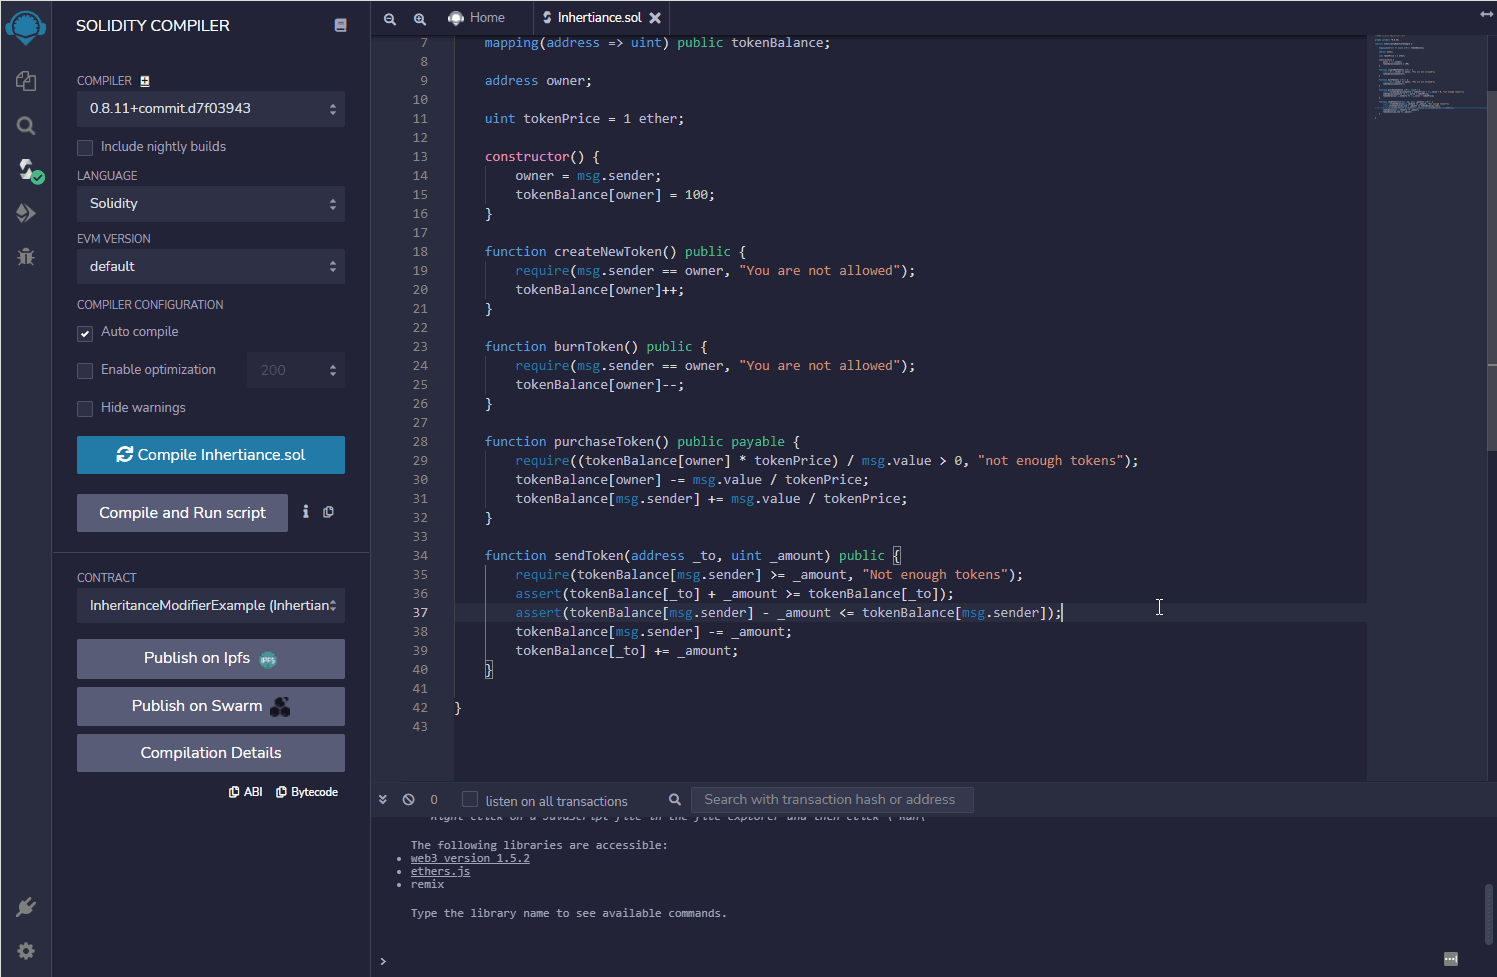Click the pending transactions count 0
Image resolution: width=1497 pixels, height=977 pixels.
coord(434,800)
